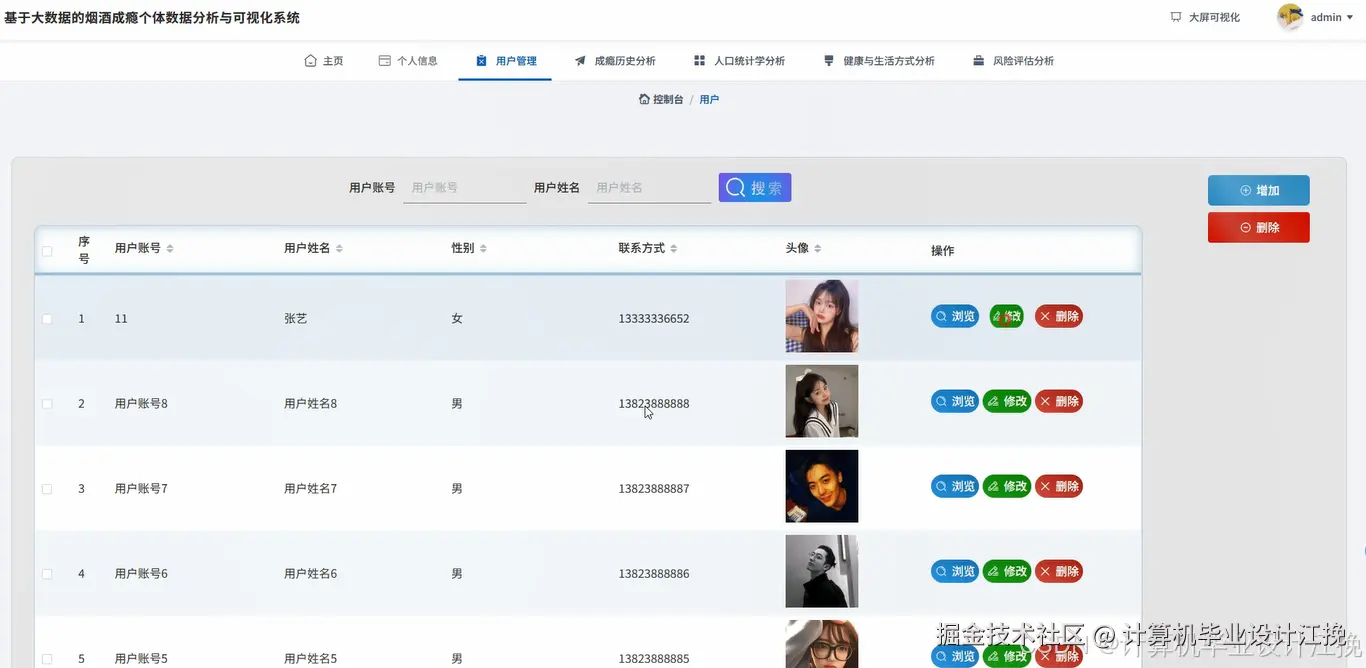Screen dimensions: 1366x668
Task: Open avatar thumbnail of 张艺
Action: [822, 316]
